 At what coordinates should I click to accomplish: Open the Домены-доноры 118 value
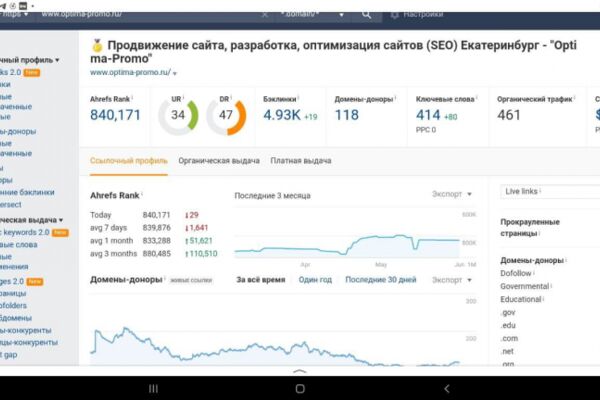[347, 115]
